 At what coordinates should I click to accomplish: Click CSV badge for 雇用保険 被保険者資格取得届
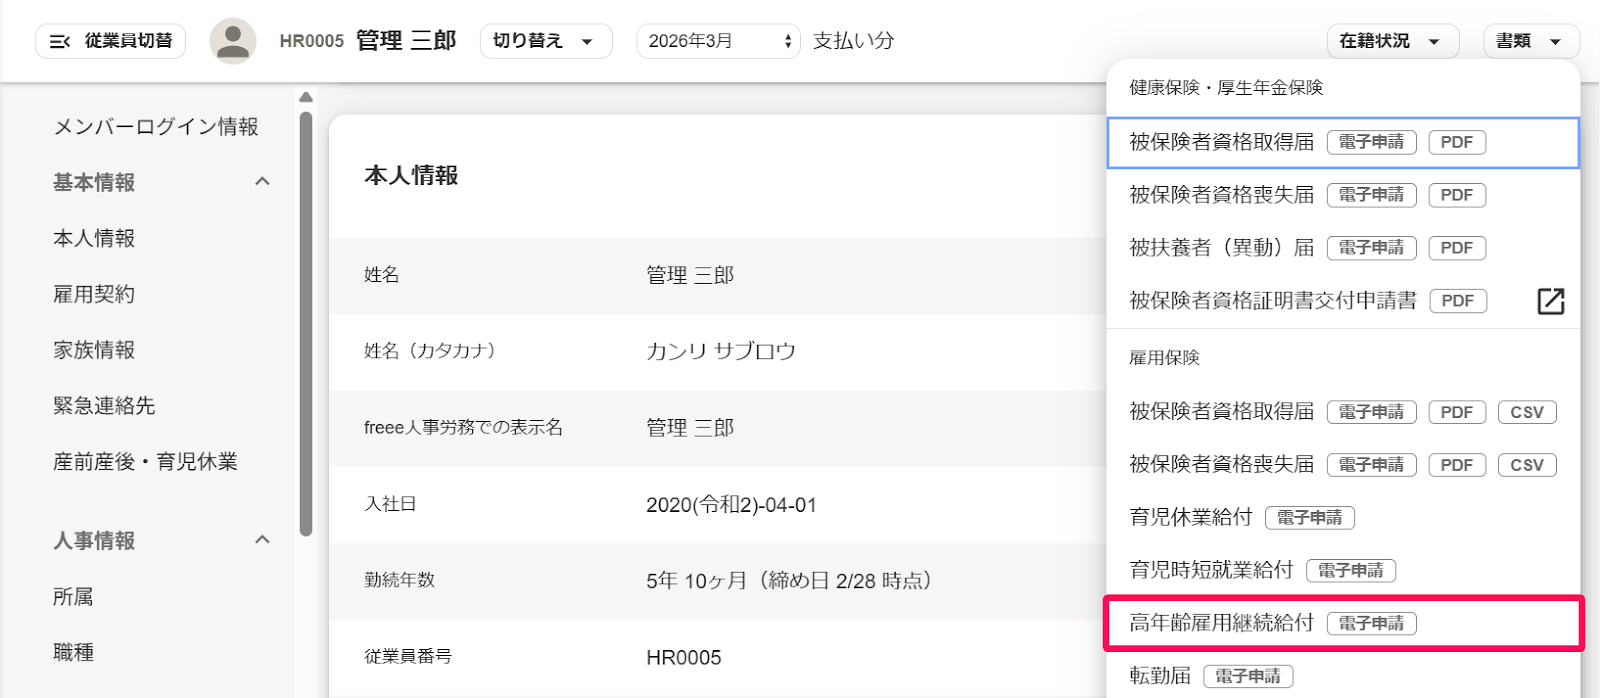tap(1527, 412)
